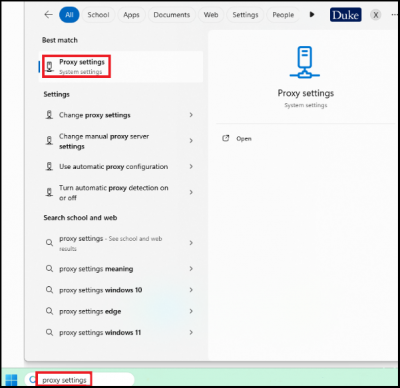Click Open link in the preview pane
The width and height of the screenshot is (400, 388).
point(244,139)
